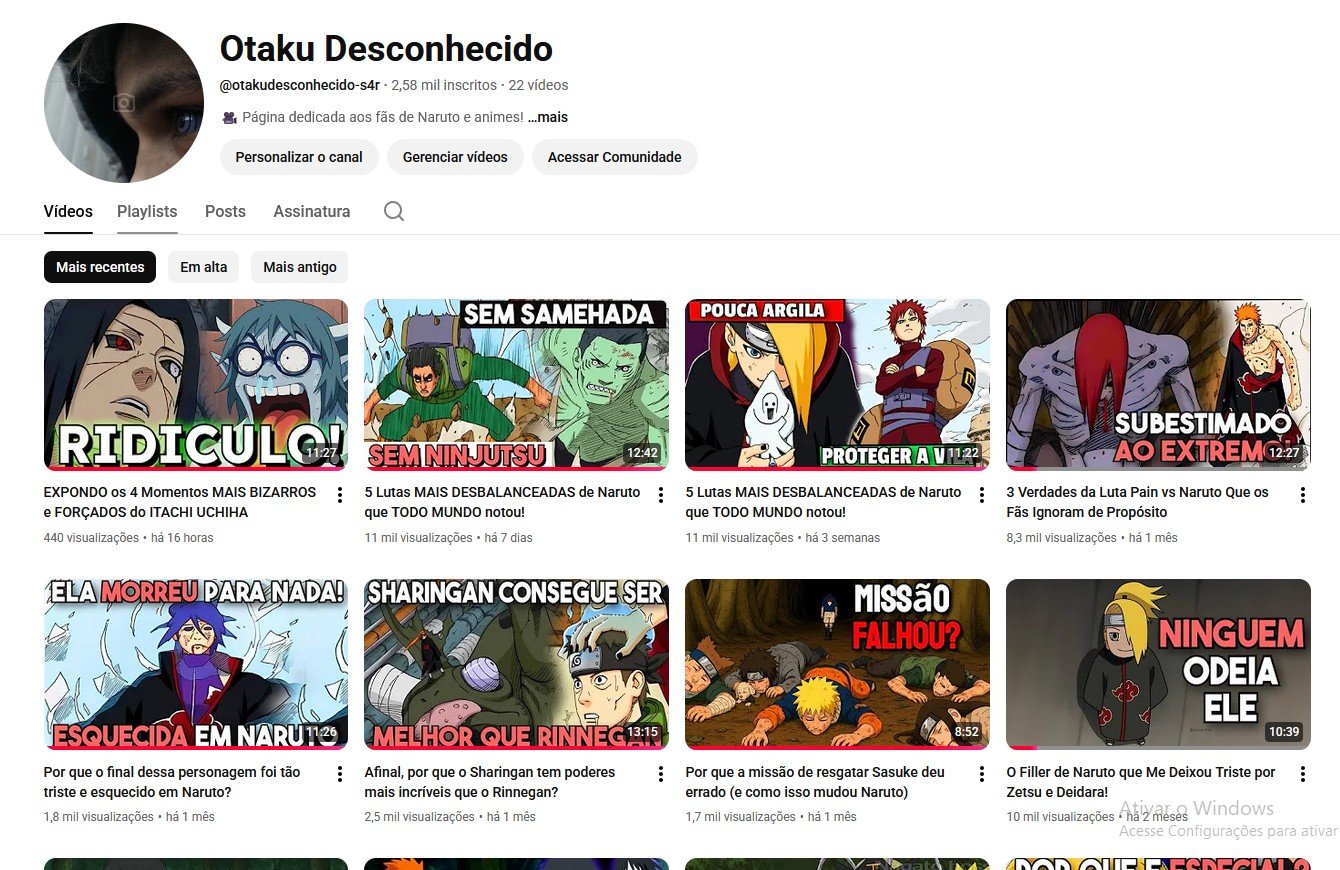Click '11 mil visualizações • há 3 semanas' text
This screenshot has height=870, width=1340.
click(x=783, y=538)
